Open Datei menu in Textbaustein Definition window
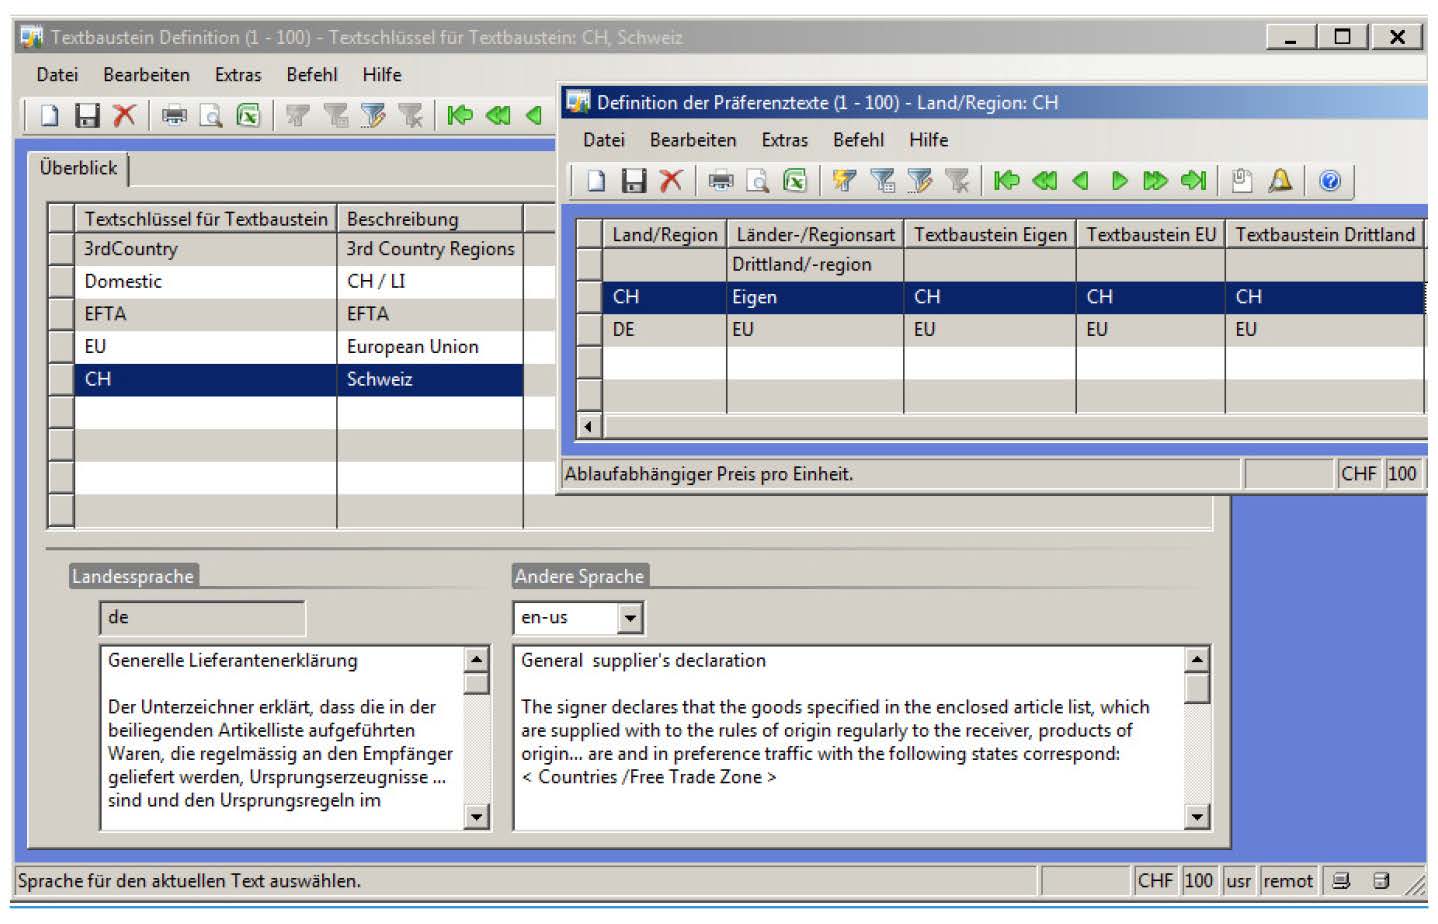This screenshot has height=924, width=1438. (57, 74)
